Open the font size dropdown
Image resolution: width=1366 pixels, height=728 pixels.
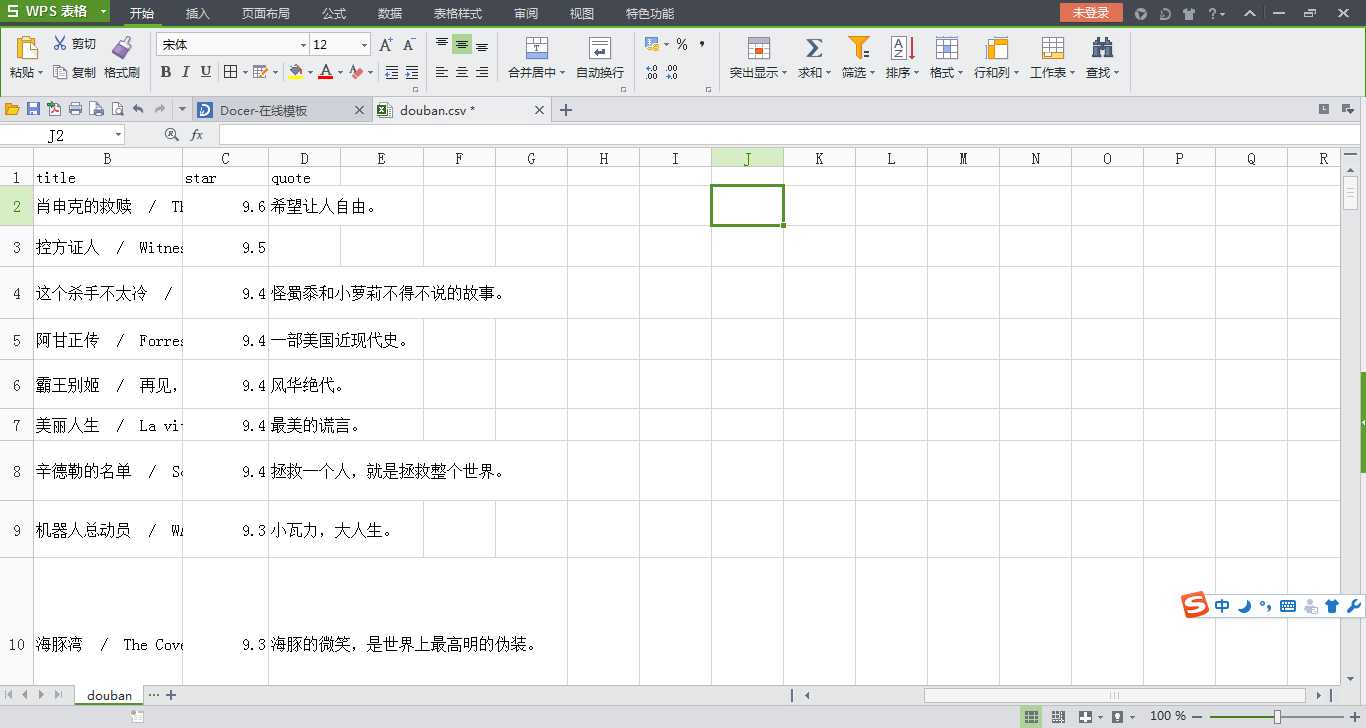364,45
